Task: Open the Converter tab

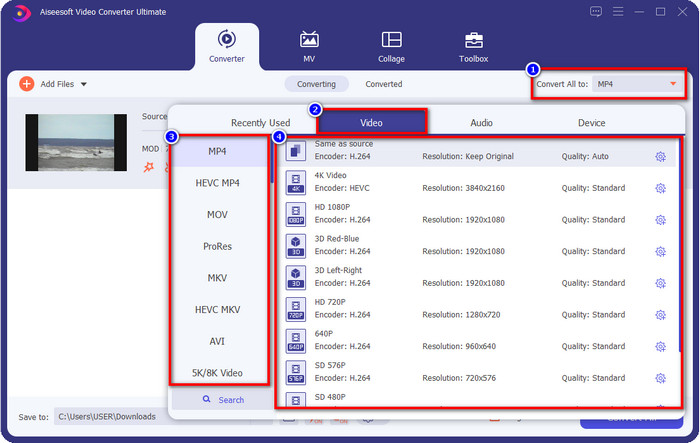Action: coord(227,46)
